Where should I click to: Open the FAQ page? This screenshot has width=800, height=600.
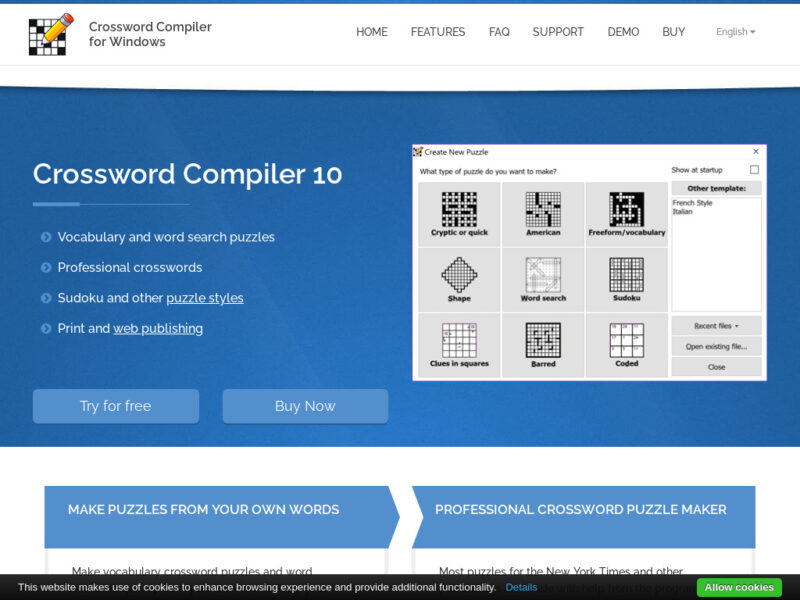pyautogui.click(x=499, y=32)
